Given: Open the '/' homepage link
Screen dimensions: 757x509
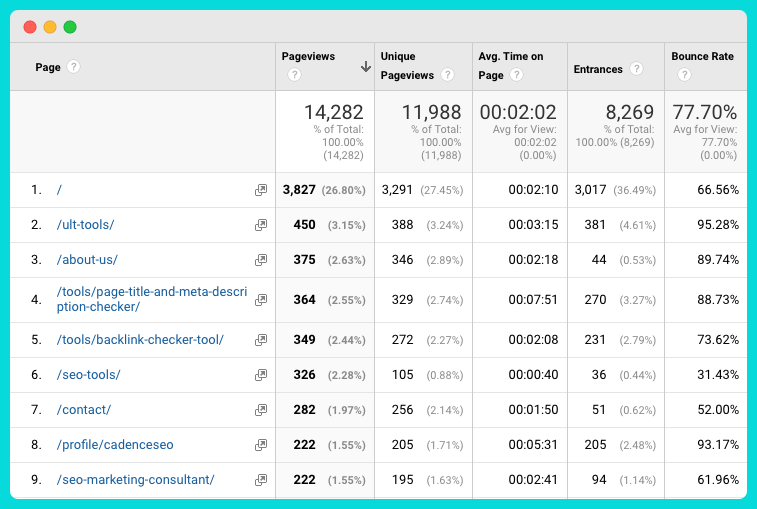Looking at the screenshot, I should pos(59,190).
